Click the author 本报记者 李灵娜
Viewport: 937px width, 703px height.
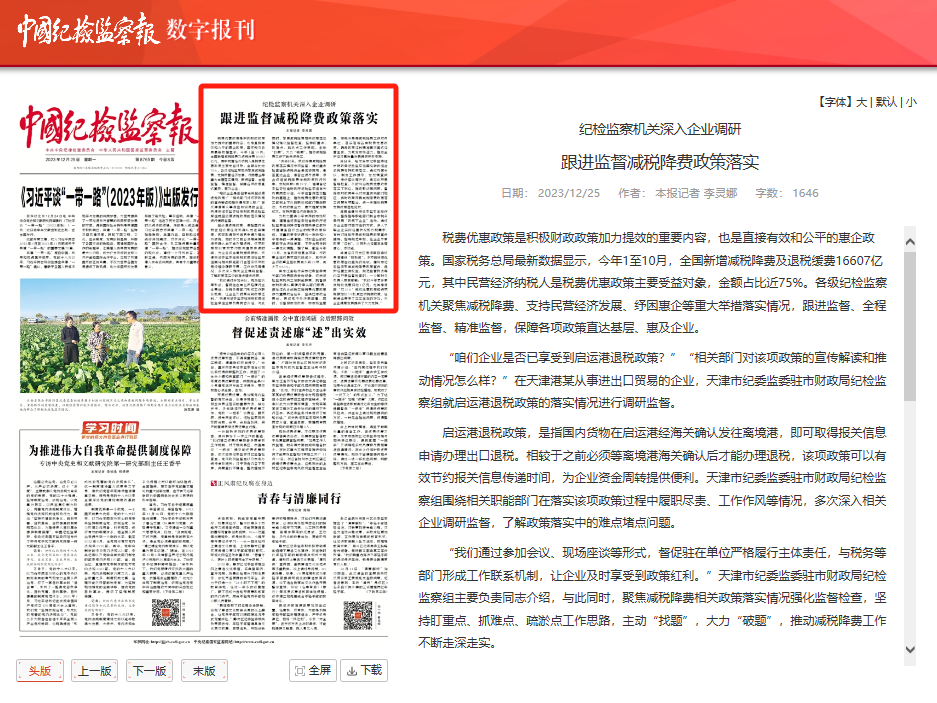point(696,193)
